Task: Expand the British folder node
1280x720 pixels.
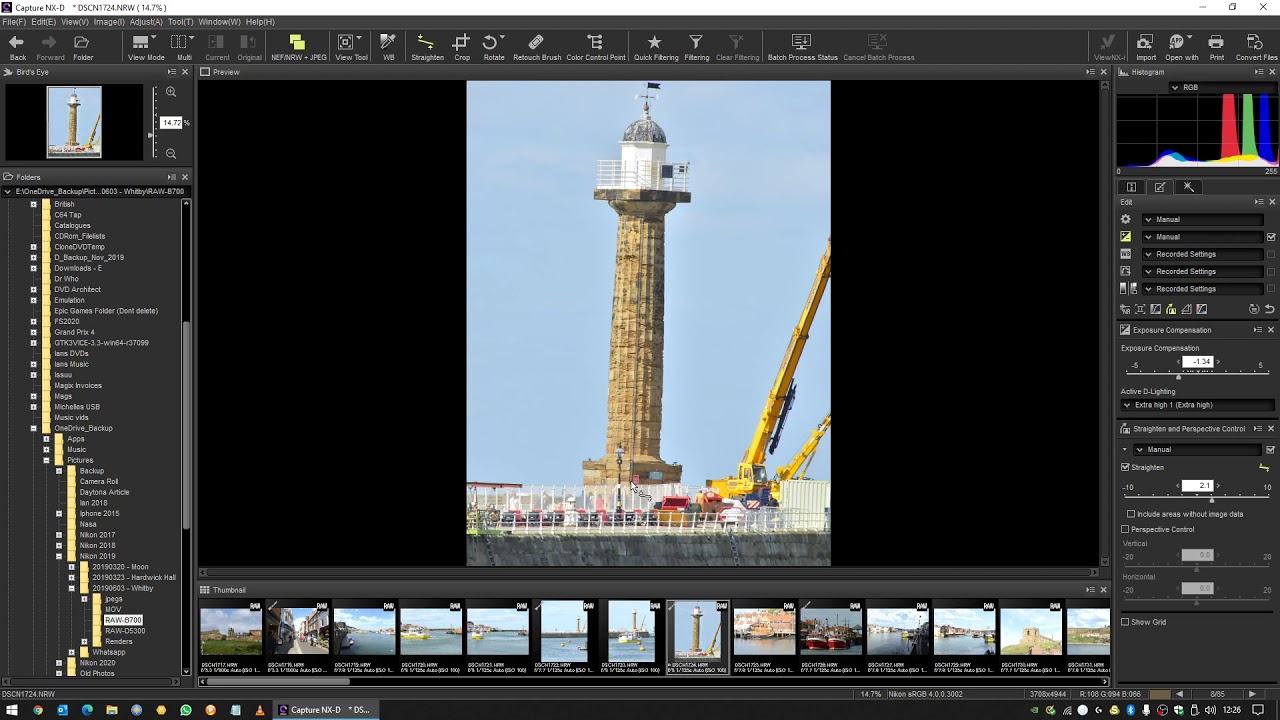Action: tap(33, 204)
